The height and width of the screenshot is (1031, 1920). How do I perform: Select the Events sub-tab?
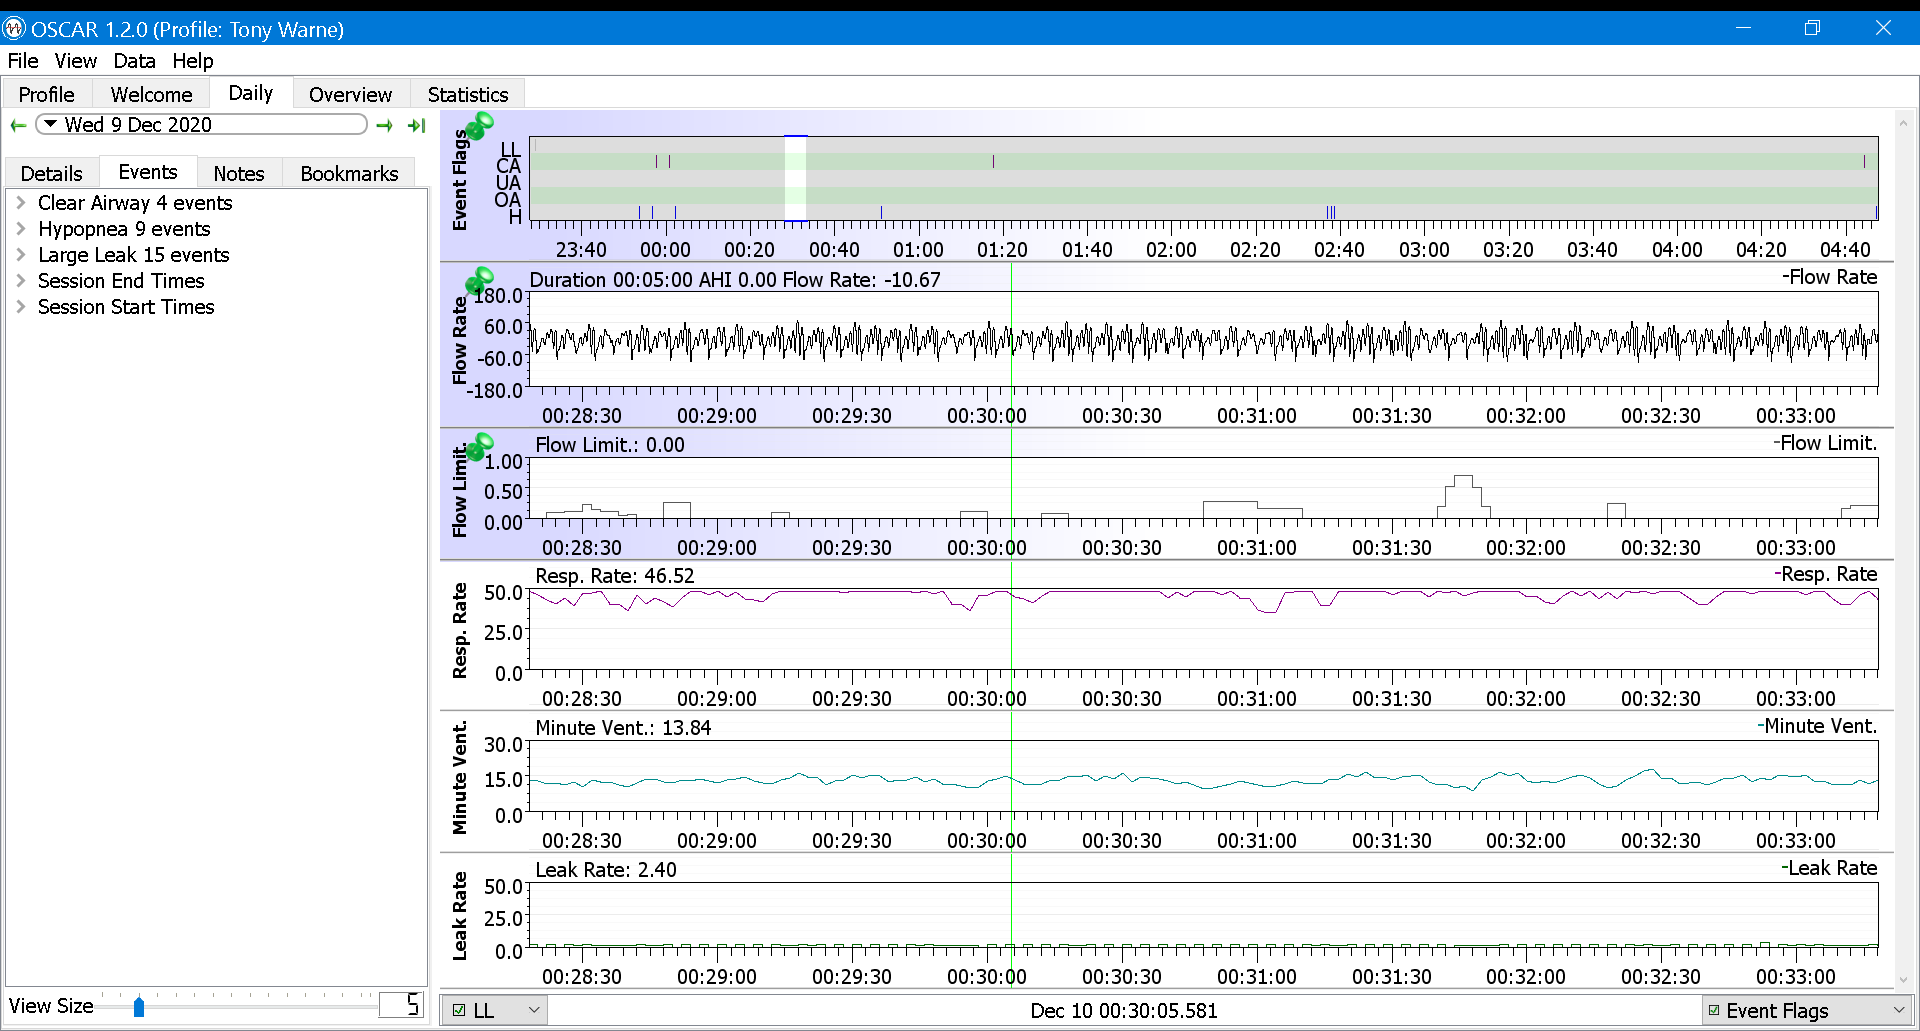pyautogui.click(x=148, y=172)
